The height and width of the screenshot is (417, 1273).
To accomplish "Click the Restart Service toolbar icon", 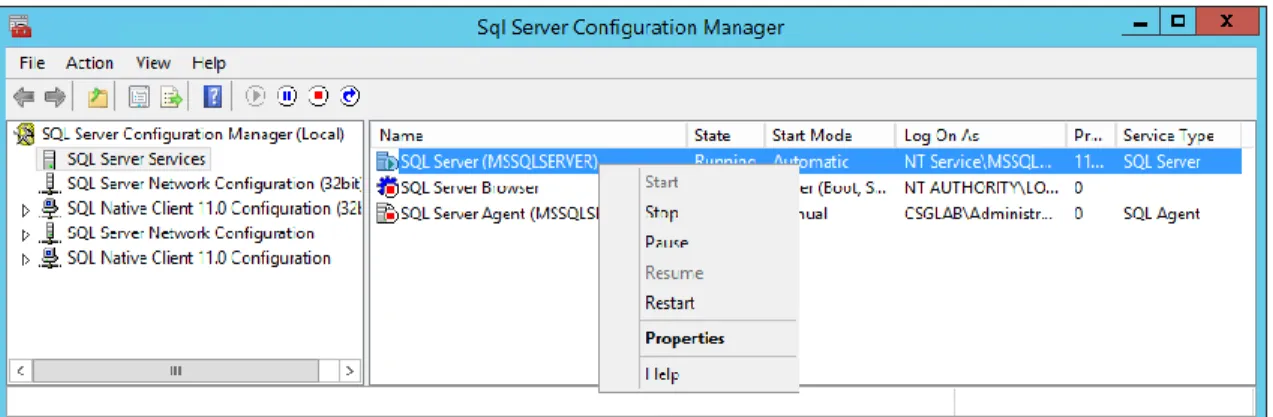I will (x=350, y=96).
